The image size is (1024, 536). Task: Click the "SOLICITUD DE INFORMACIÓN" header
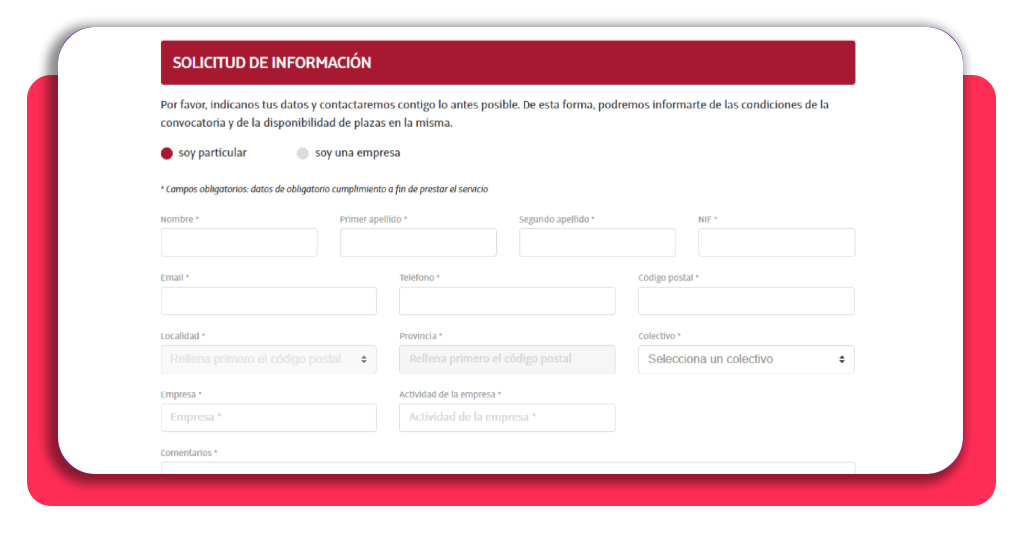click(x=508, y=63)
